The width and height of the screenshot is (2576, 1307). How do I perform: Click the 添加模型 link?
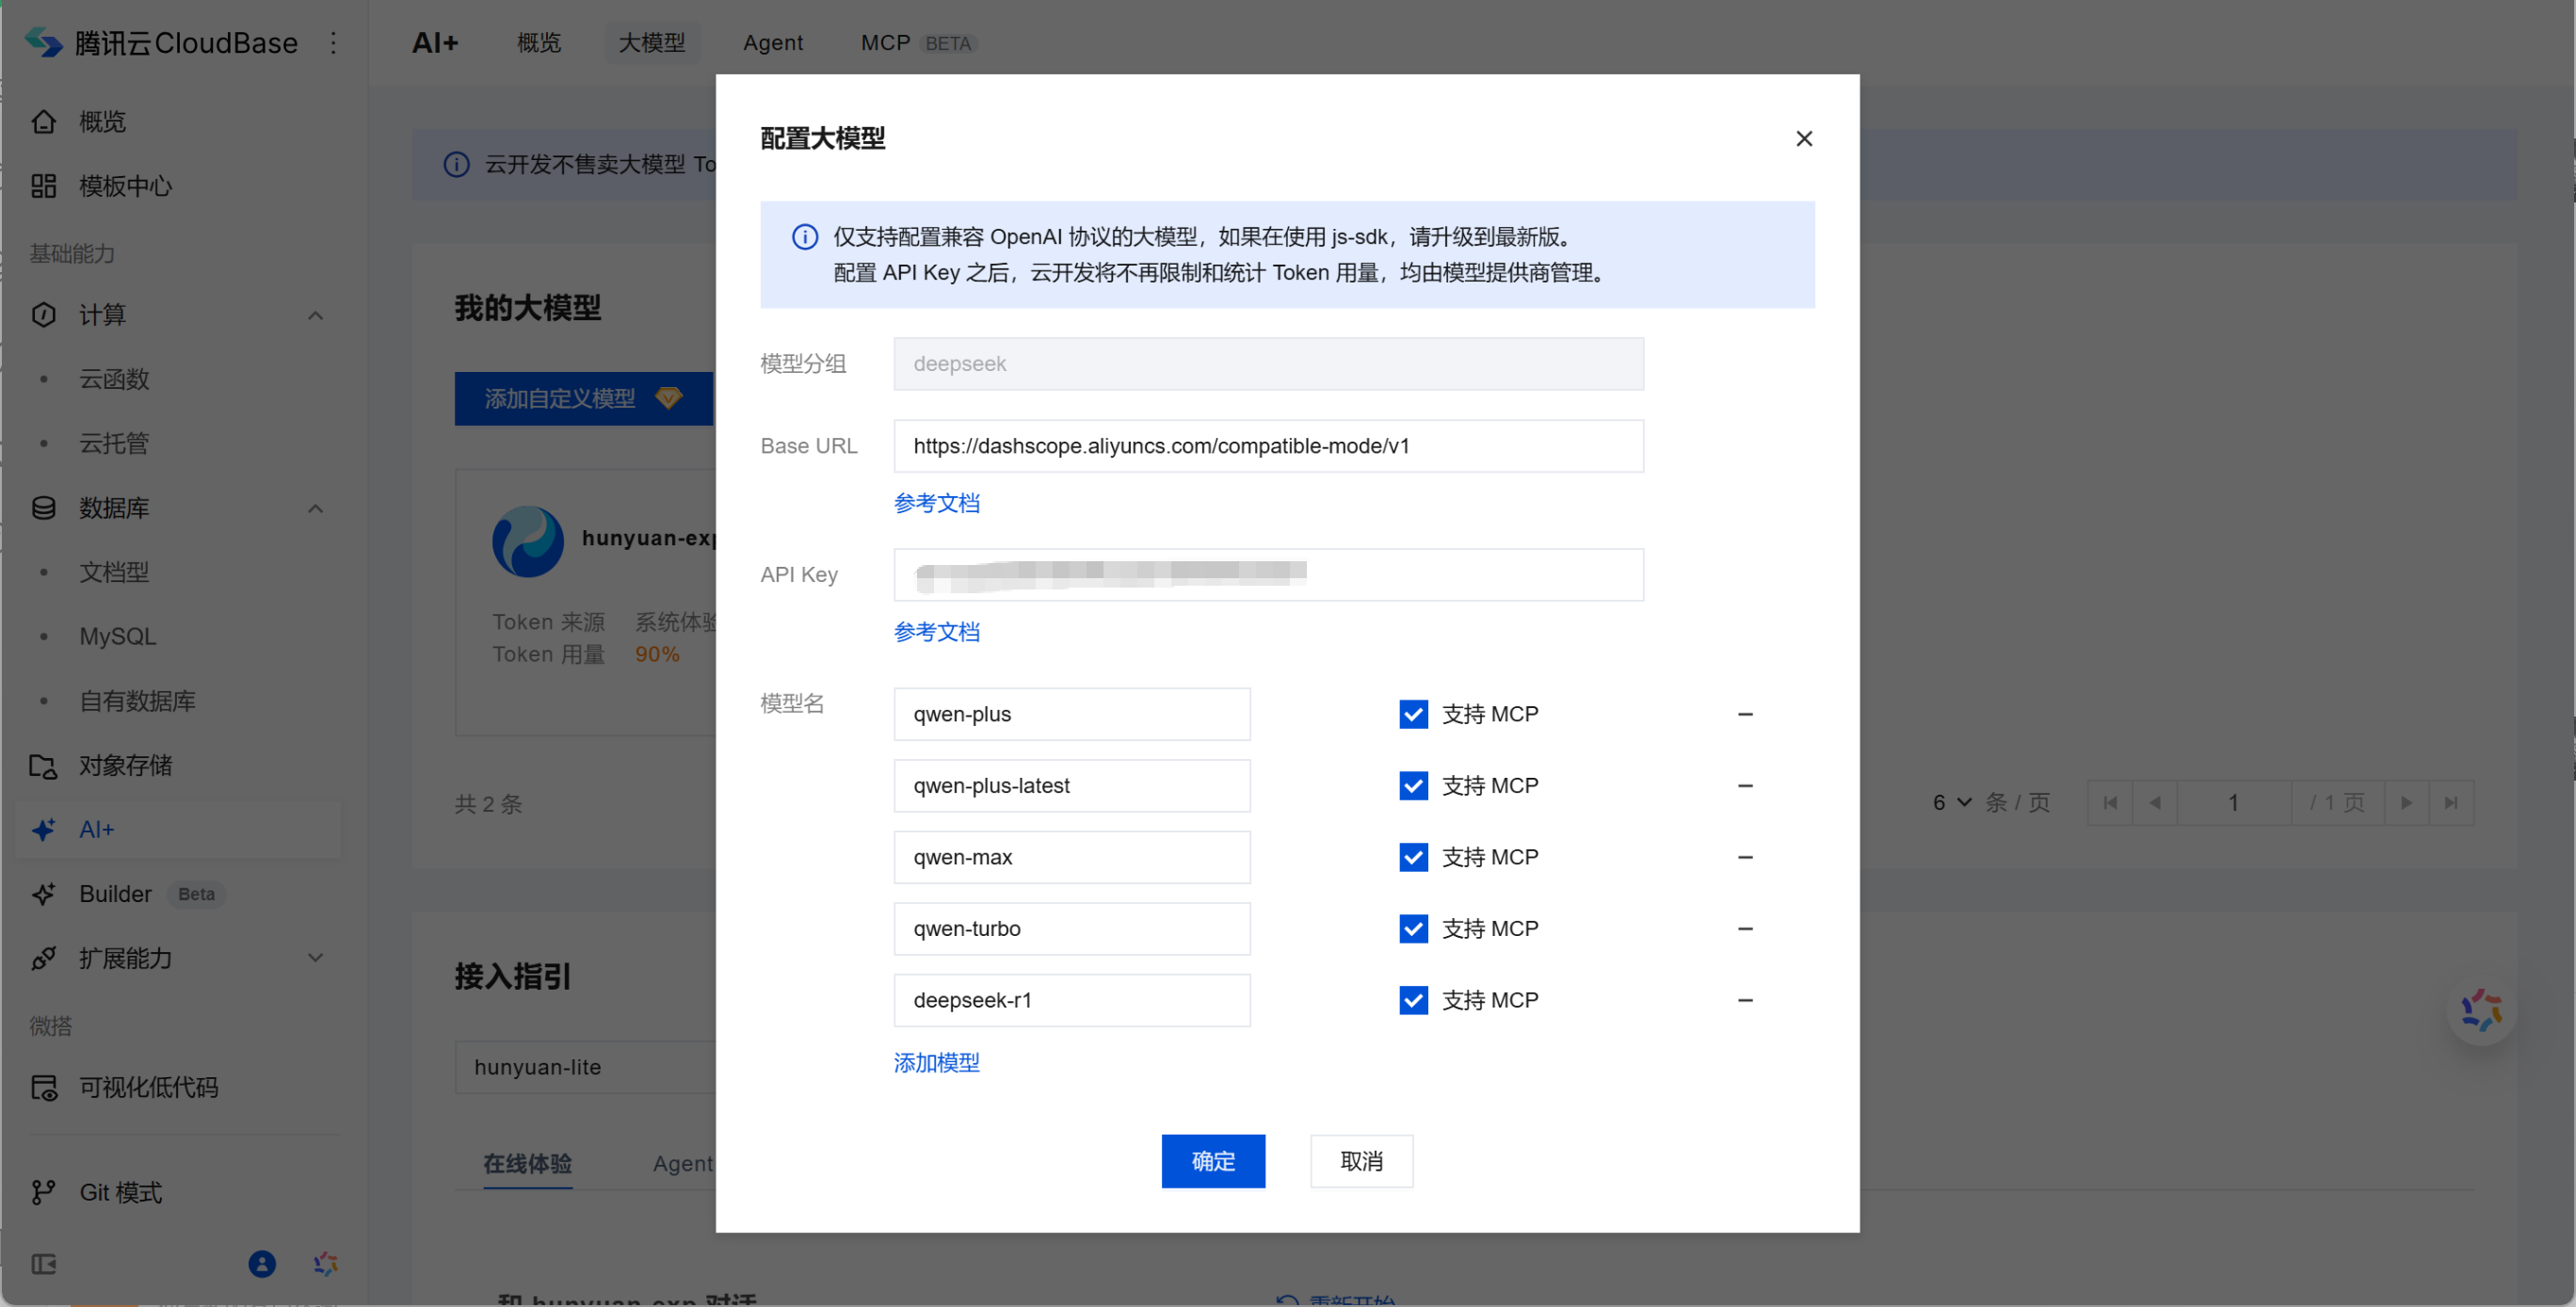pos(936,1063)
